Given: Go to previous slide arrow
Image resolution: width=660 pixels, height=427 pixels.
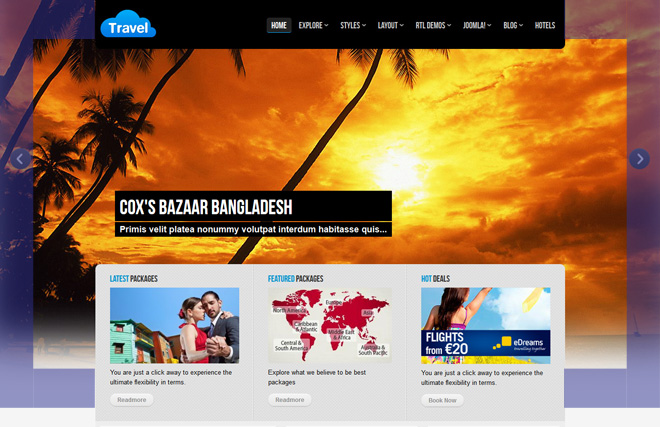Looking at the screenshot, I should [x=20, y=159].
